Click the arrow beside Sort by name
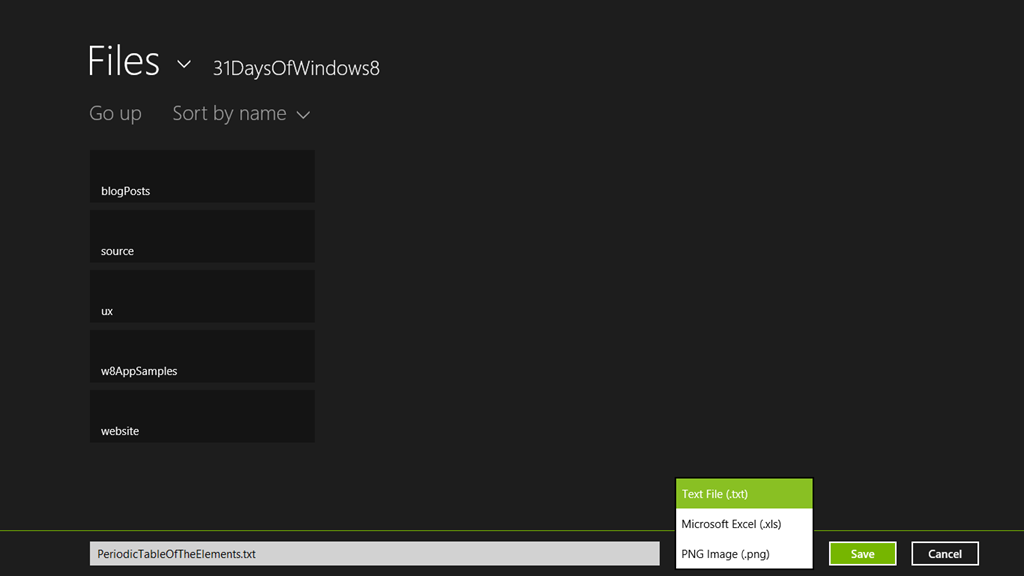The height and width of the screenshot is (576, 1024). (x=303, y=115)
